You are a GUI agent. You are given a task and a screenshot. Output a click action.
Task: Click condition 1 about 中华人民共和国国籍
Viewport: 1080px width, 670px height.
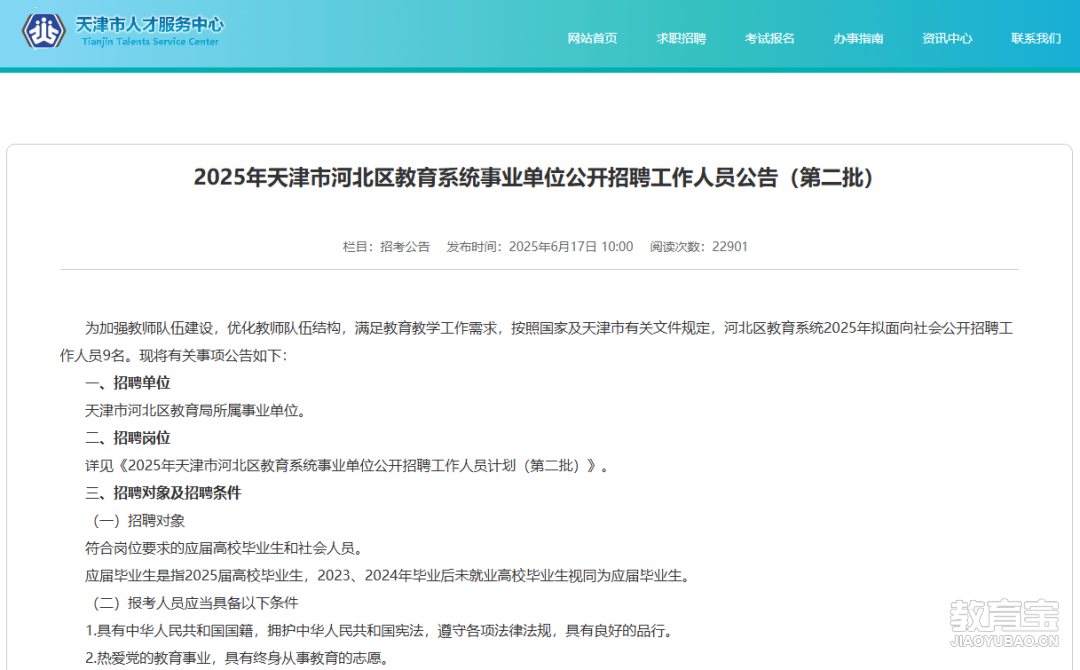click(380, 631)
